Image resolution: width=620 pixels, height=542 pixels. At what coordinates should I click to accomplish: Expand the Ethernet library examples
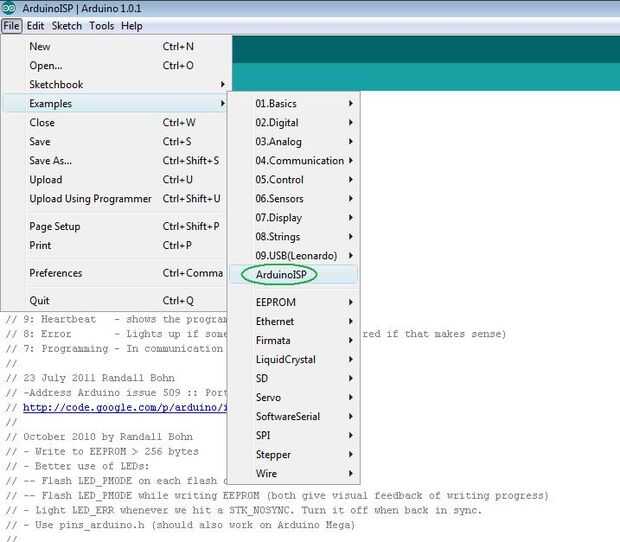[x=294, y=321]
